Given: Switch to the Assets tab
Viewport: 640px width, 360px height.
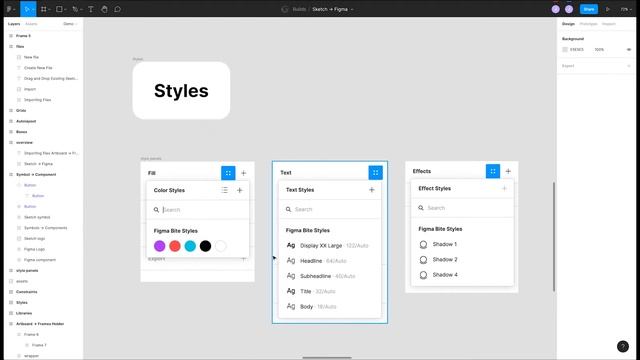Looking at the screenshot, I should tap(31, 24).
